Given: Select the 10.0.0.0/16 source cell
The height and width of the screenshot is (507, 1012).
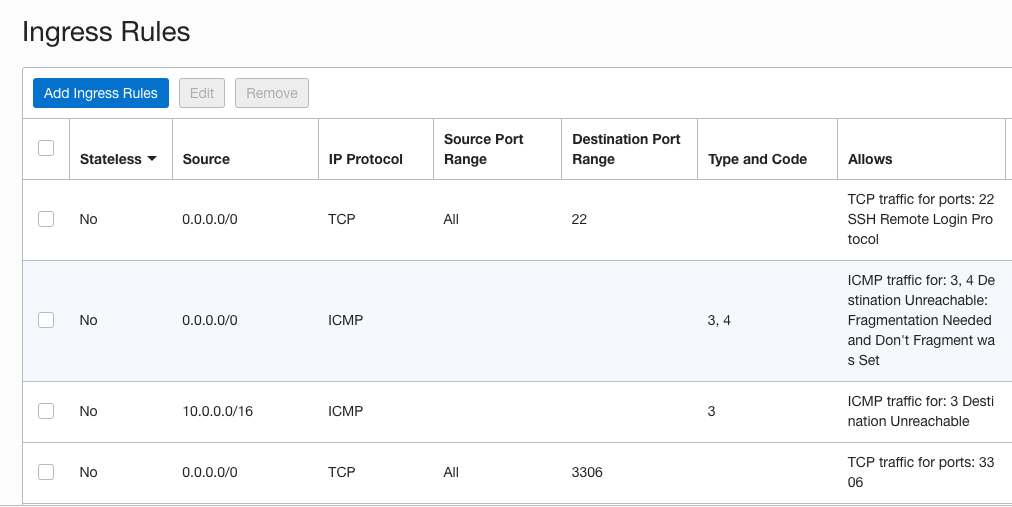Looking at the screenshot, I should (218, 411).
